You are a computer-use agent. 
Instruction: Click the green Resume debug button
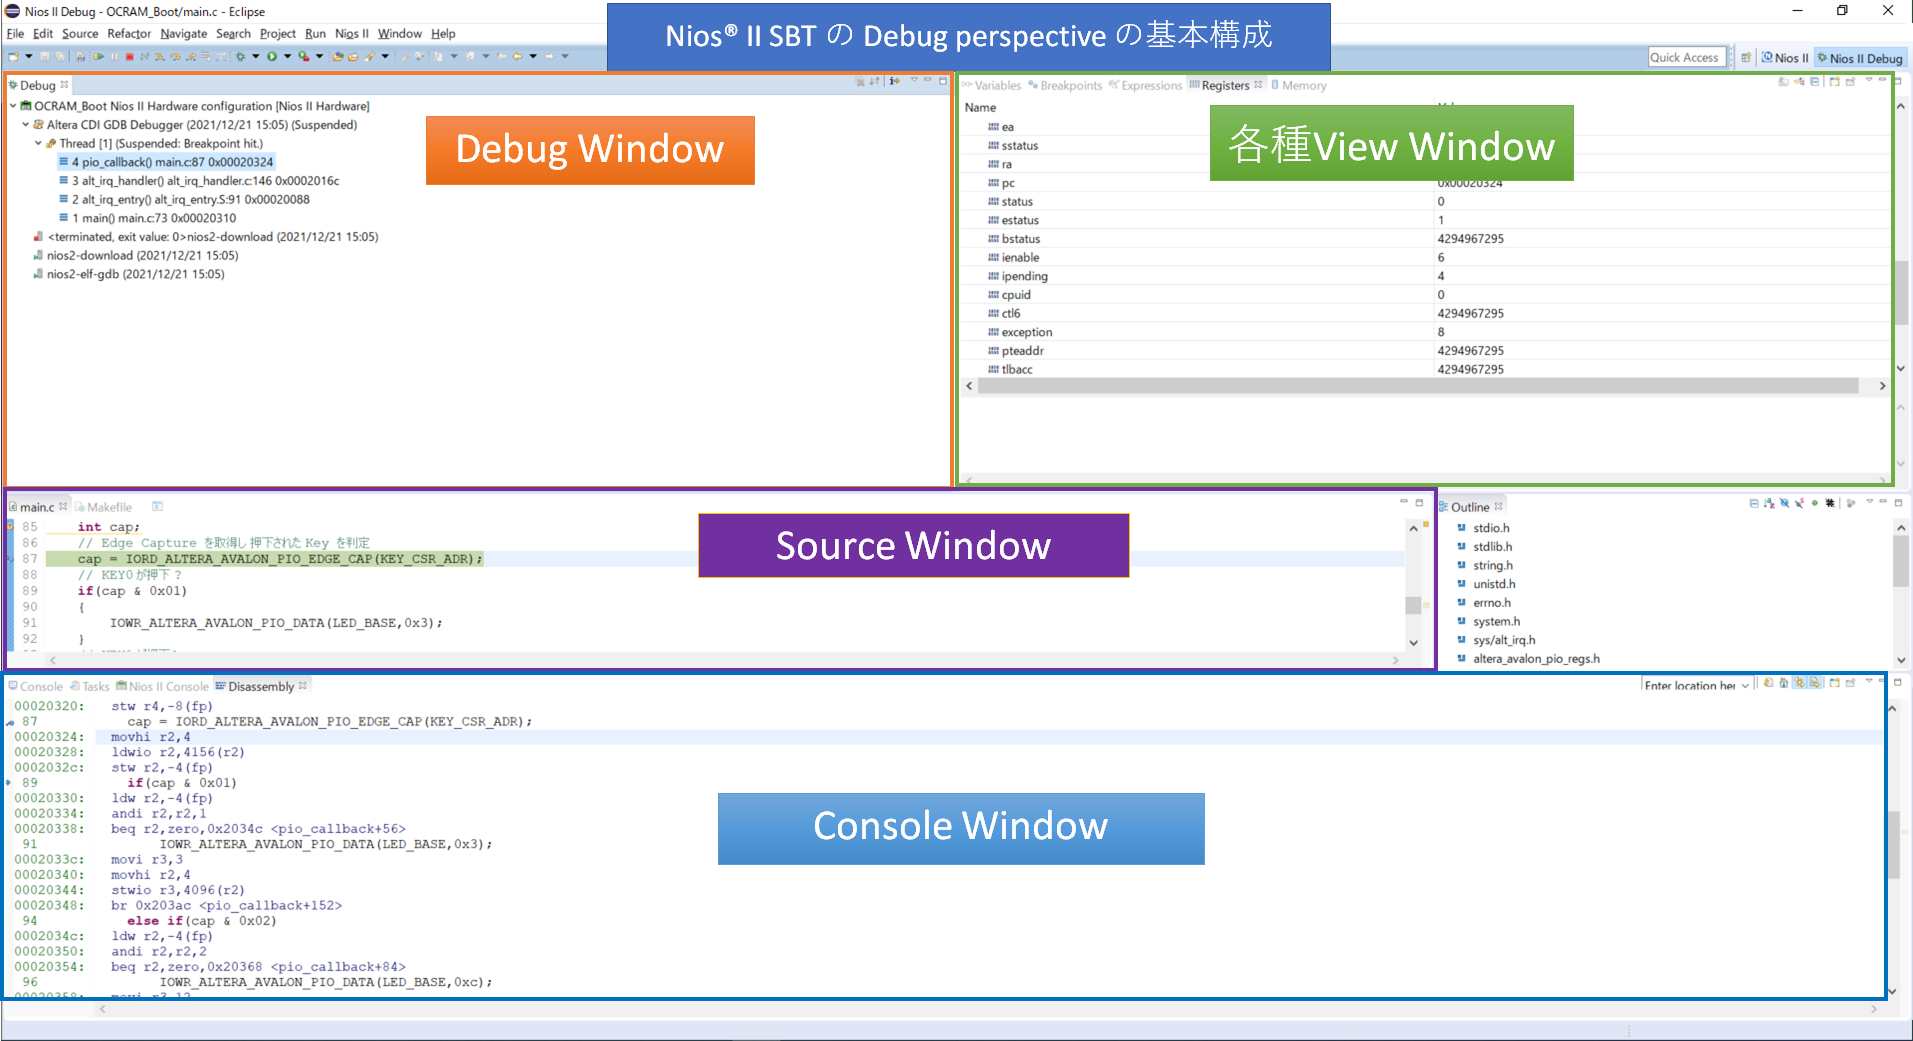99,57
